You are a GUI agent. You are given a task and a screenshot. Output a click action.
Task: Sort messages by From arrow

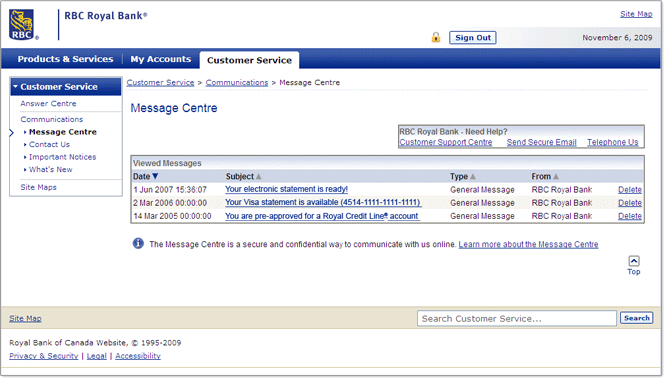pos(556,177)
